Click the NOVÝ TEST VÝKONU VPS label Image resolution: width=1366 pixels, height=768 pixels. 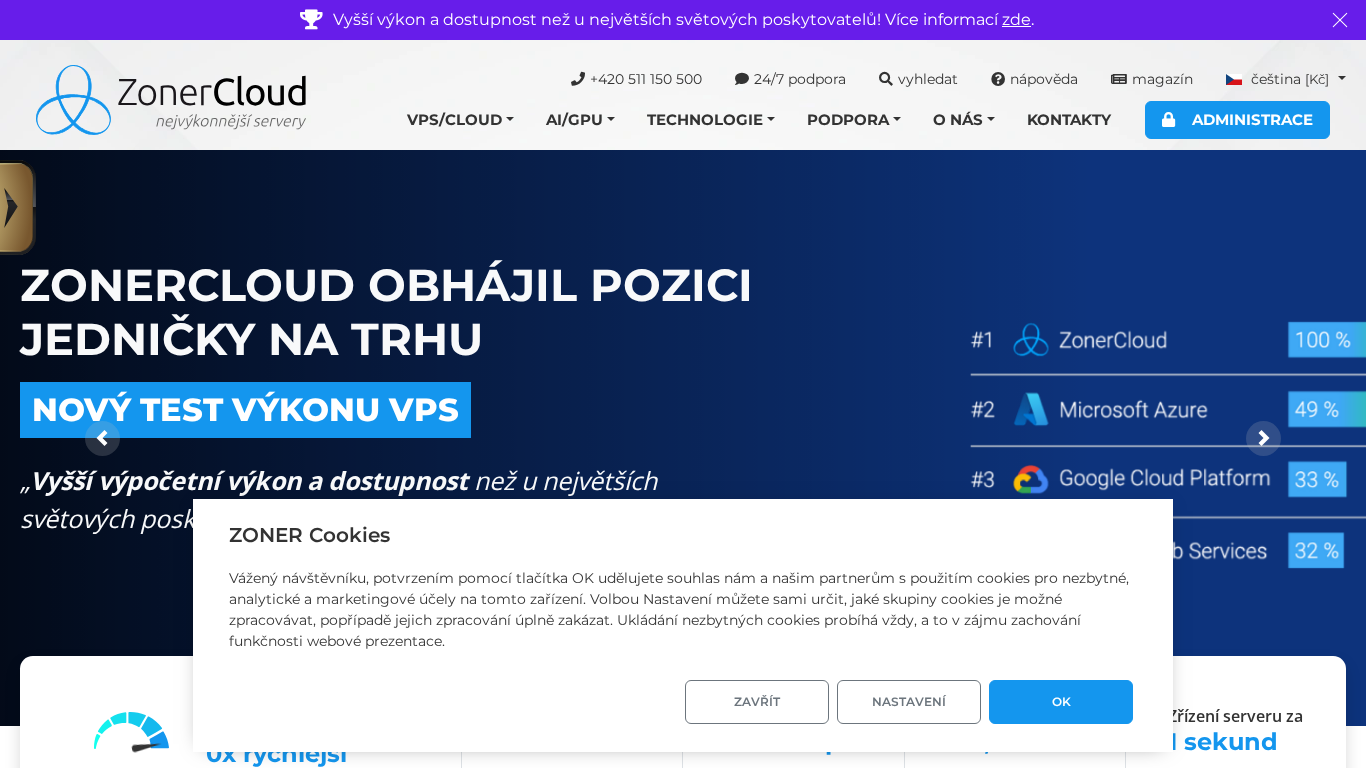pos(245,410)
